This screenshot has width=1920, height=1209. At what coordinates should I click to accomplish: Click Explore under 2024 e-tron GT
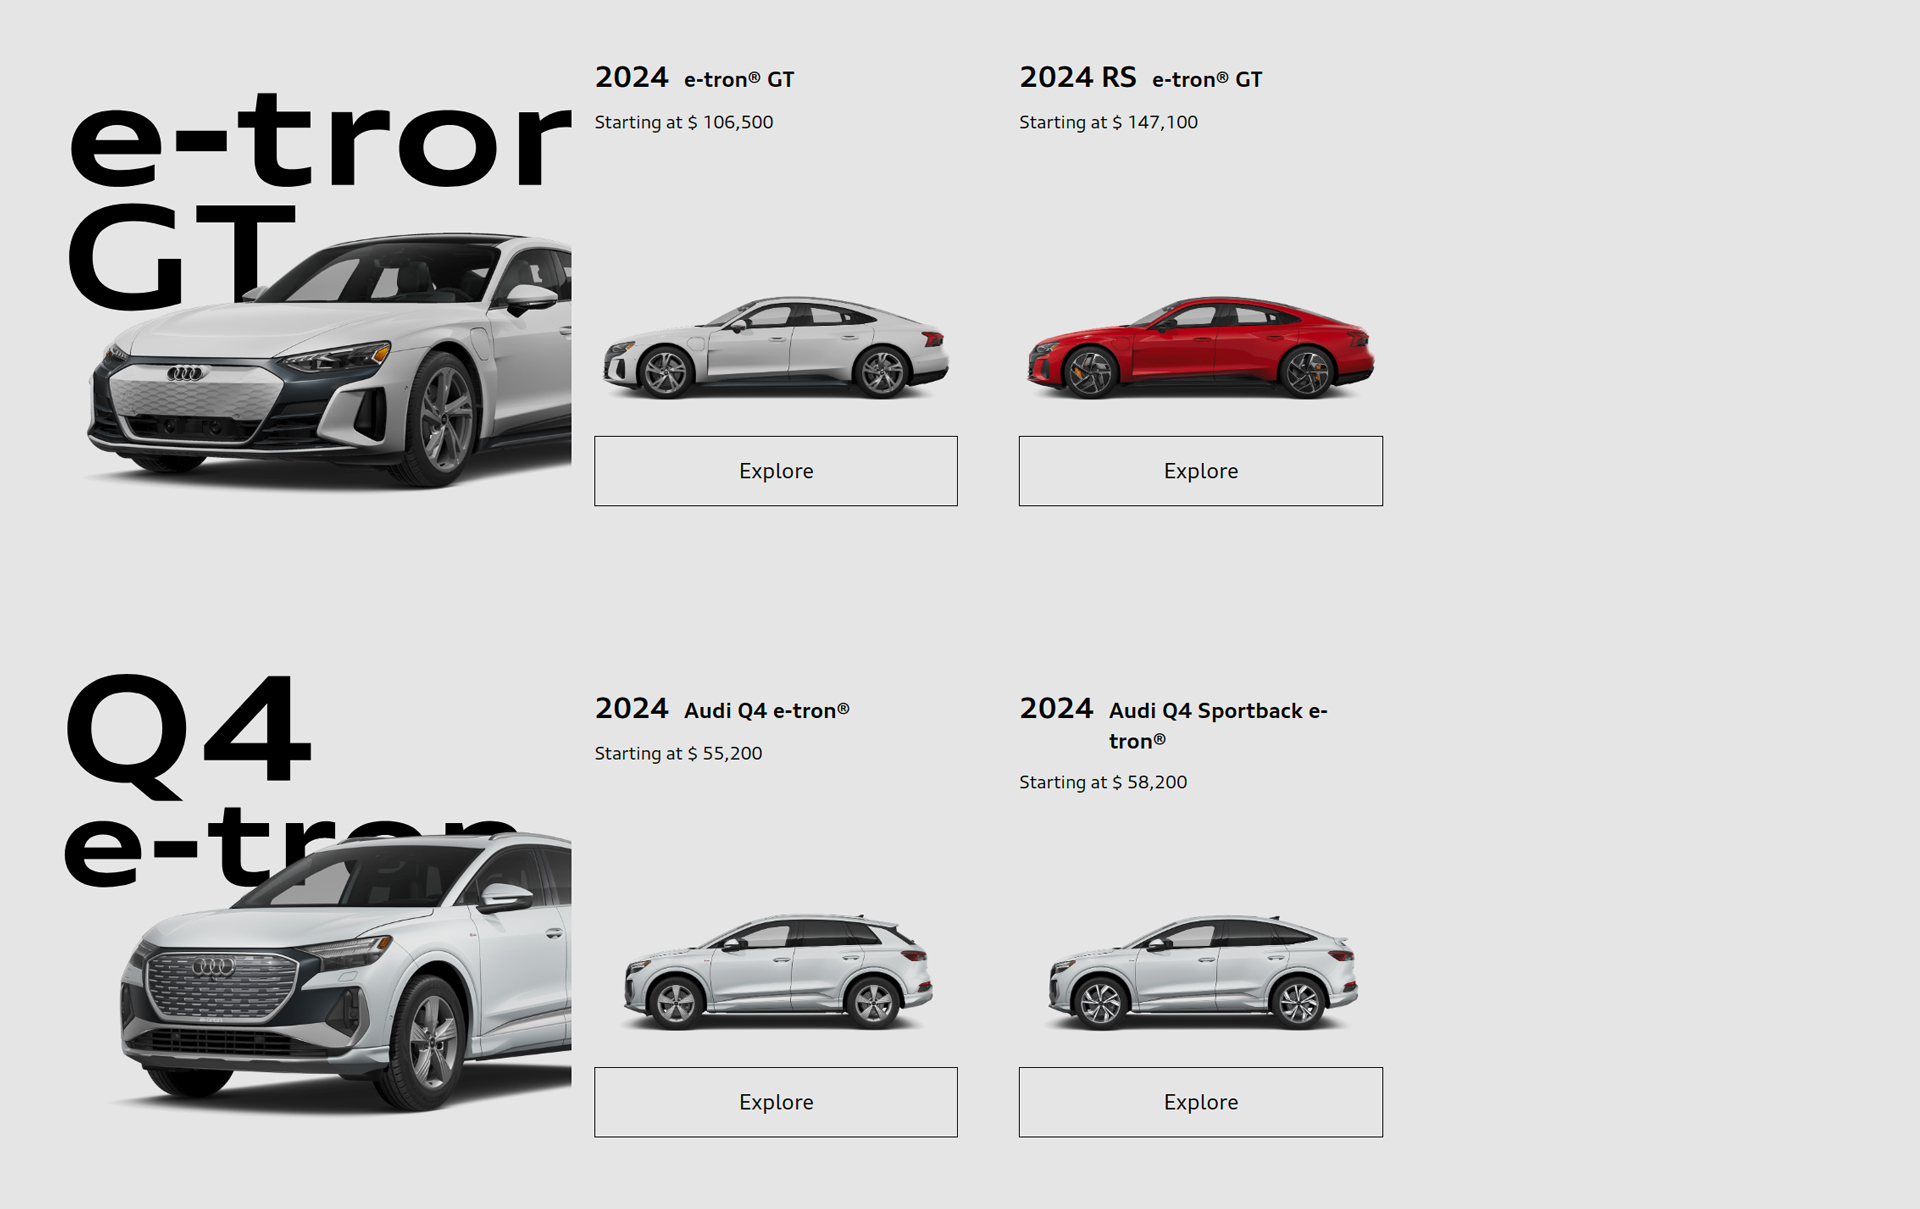click(775, 471)
